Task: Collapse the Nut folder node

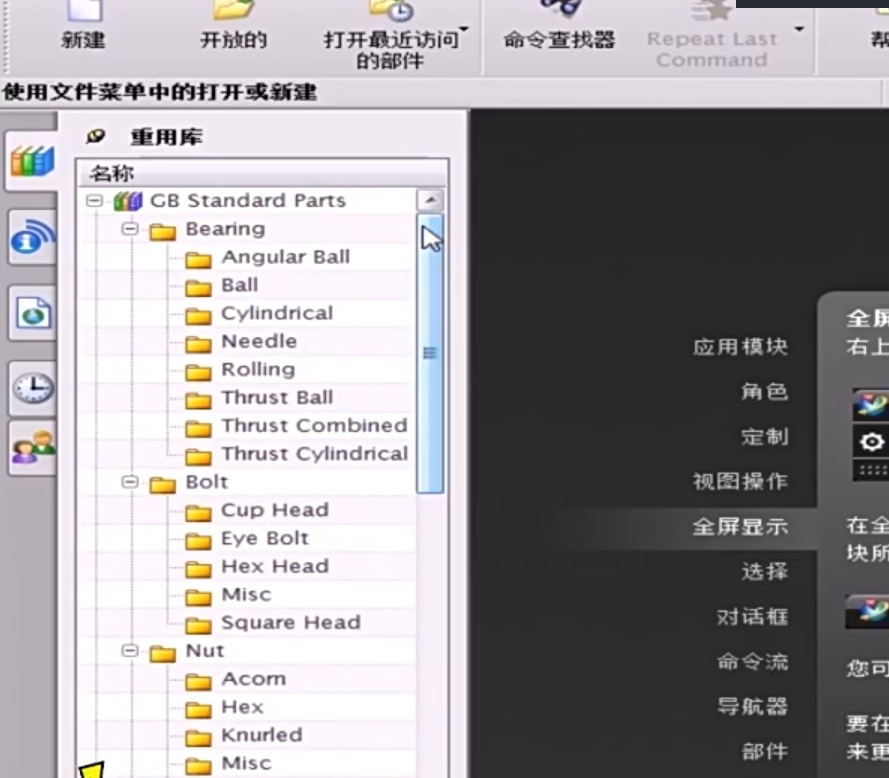Action: click(x=130, y=651)
